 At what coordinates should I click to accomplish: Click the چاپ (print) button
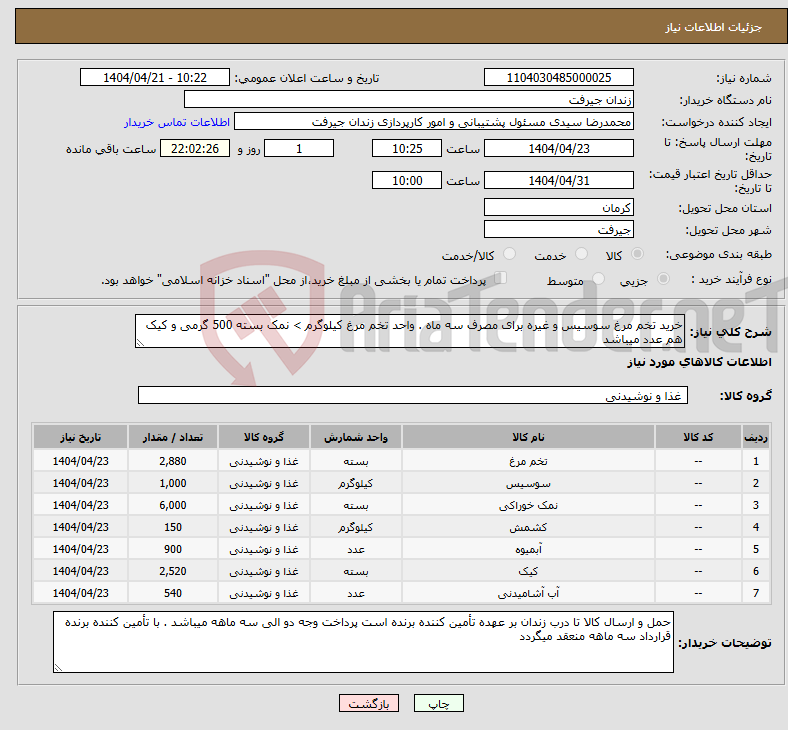[x=438, y=703]
